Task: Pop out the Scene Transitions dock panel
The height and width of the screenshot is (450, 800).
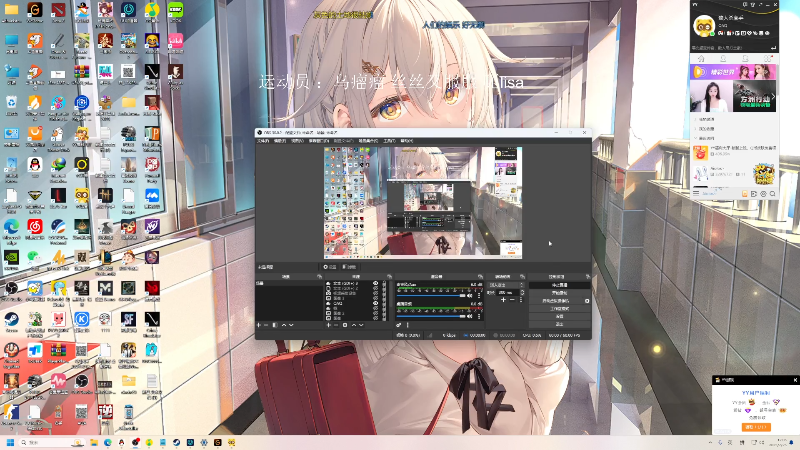Action: click(522, 277)
